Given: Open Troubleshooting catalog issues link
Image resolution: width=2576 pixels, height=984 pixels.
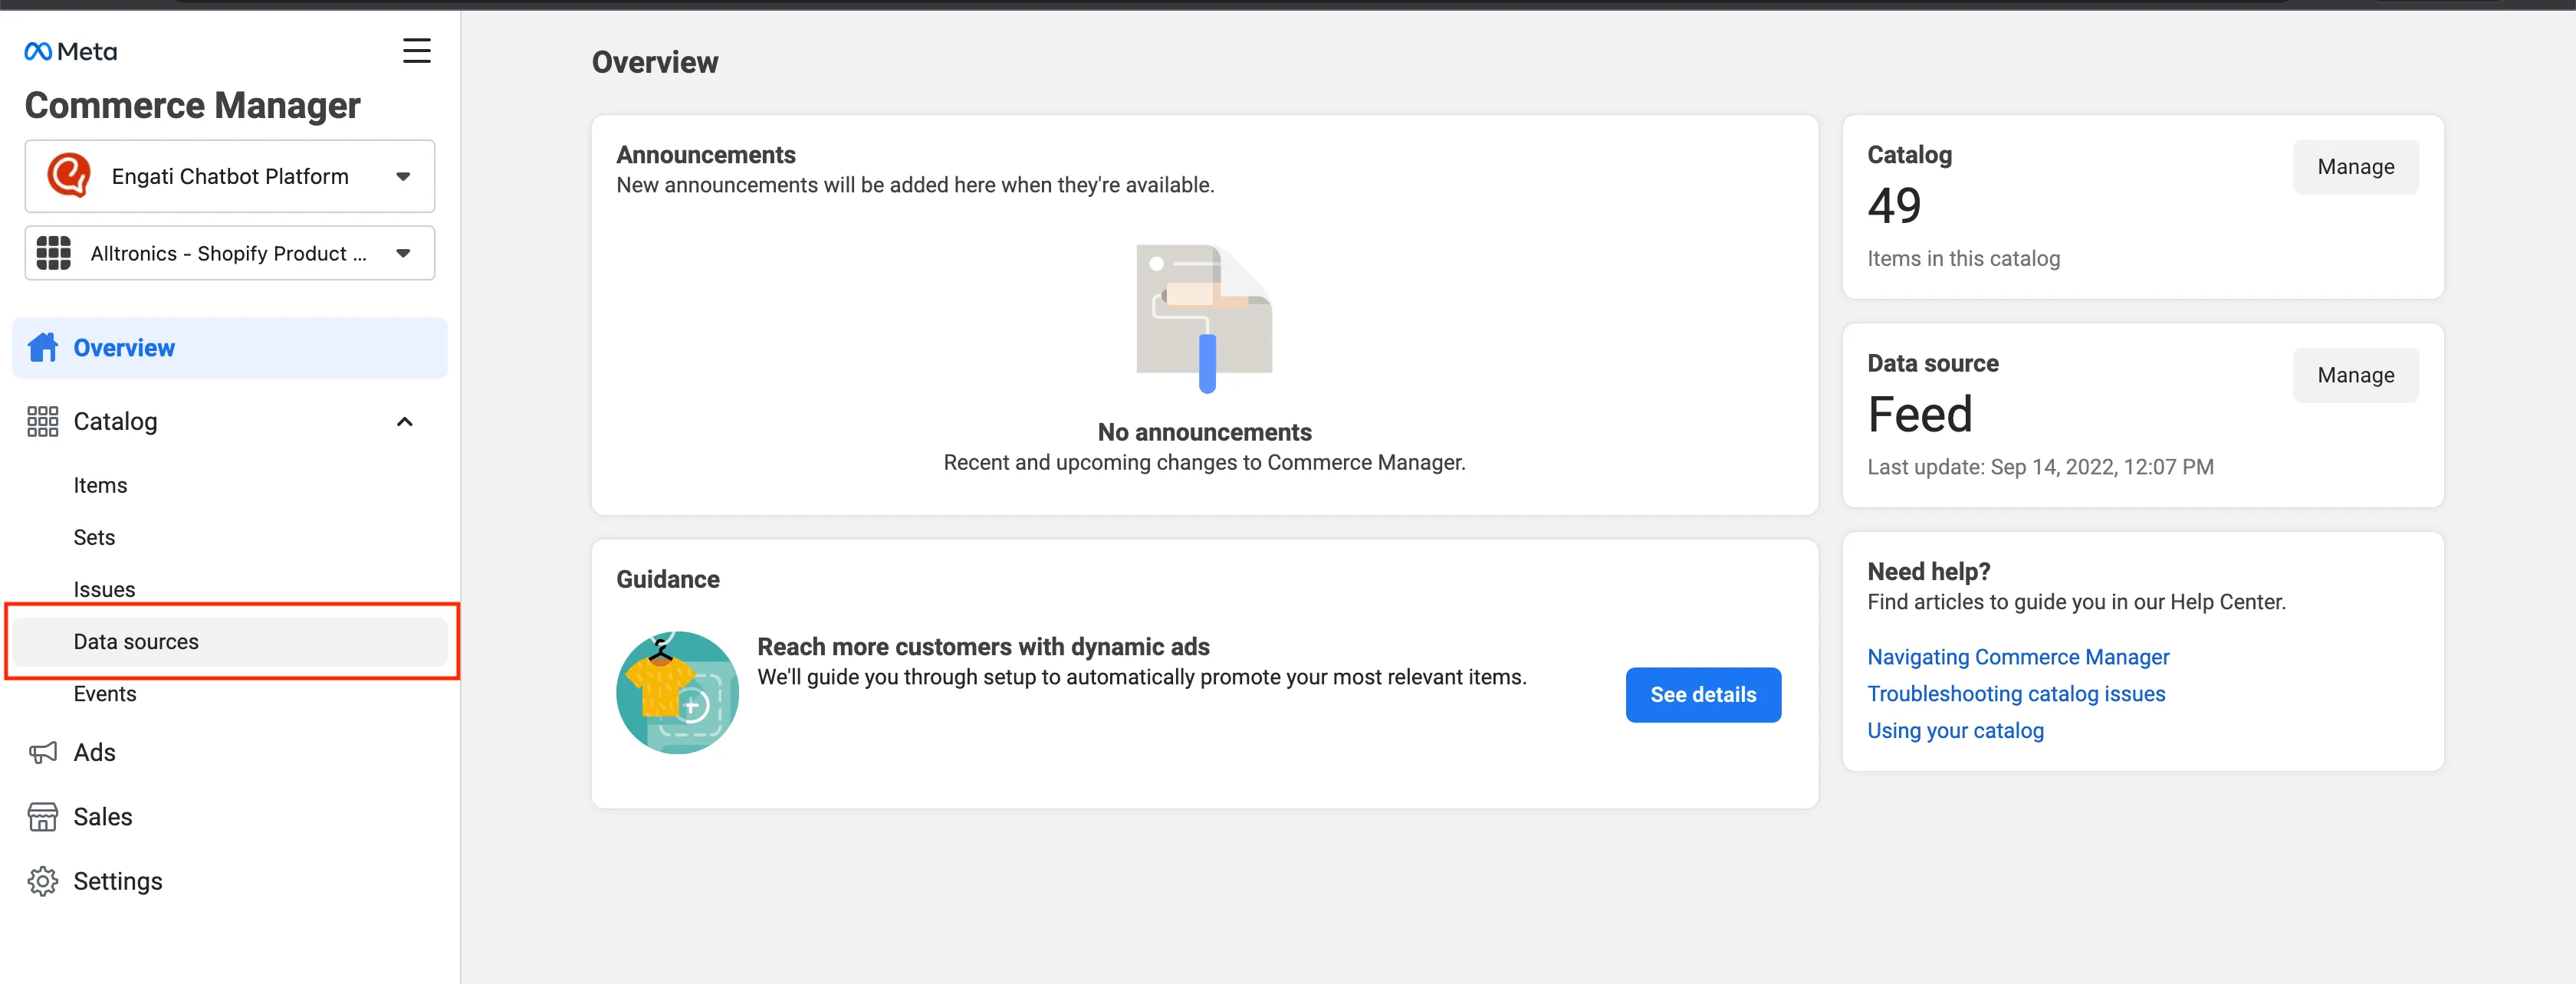Looking at the screenshot, I should click(2016, 694).
